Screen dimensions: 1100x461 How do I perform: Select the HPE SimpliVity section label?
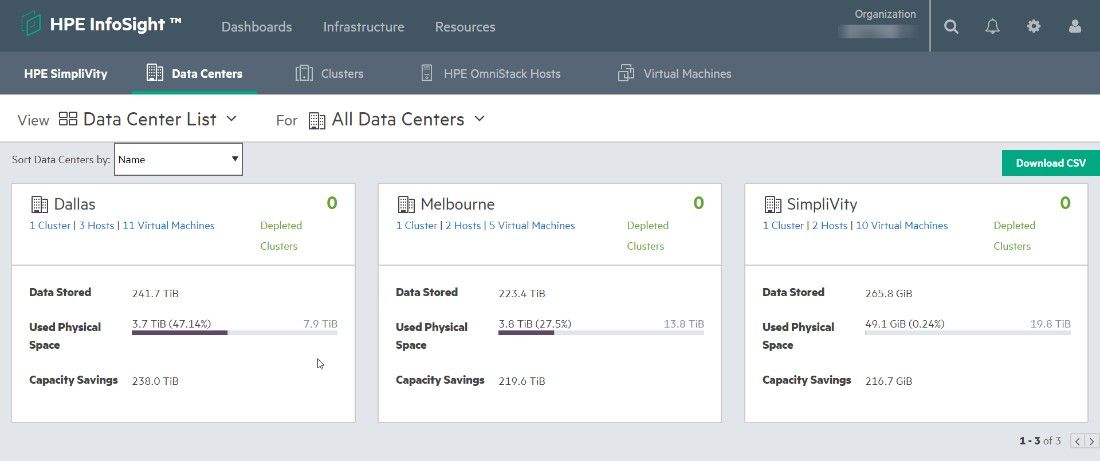coord(66,73)
